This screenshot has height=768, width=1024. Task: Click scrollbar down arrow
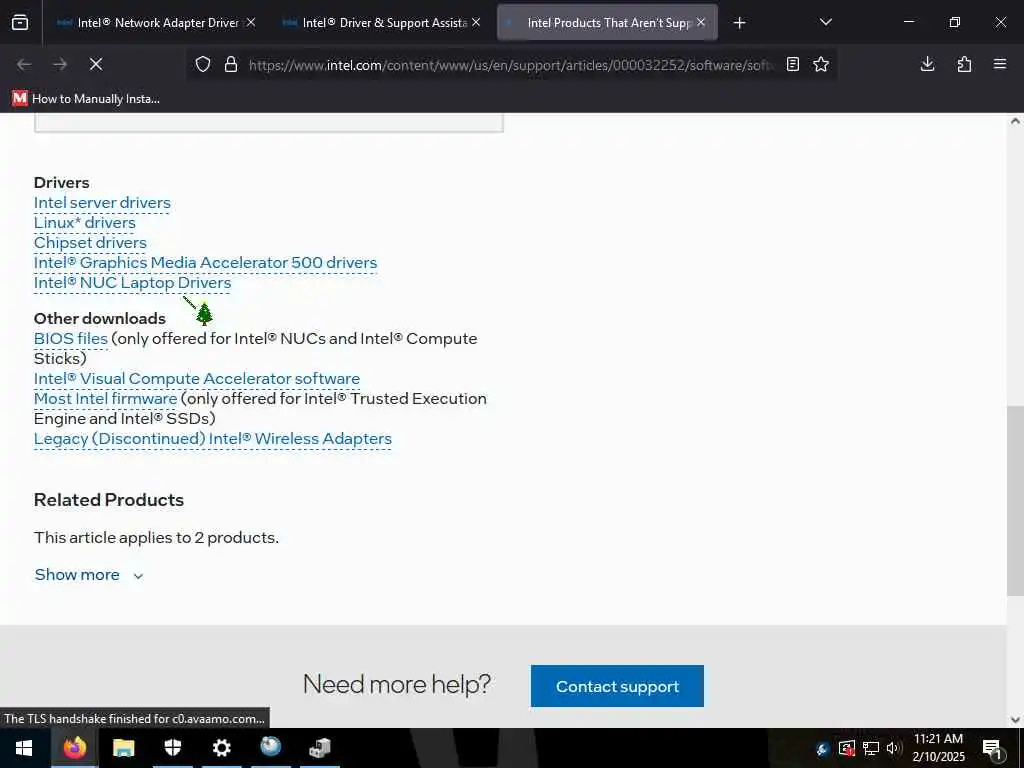(x=1015, y=720)
